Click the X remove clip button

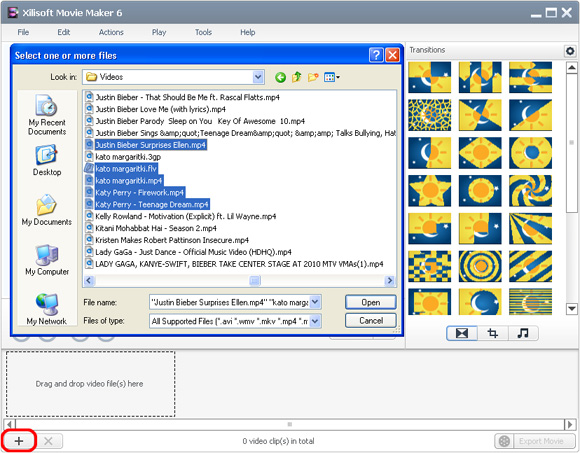click(48, 441)
